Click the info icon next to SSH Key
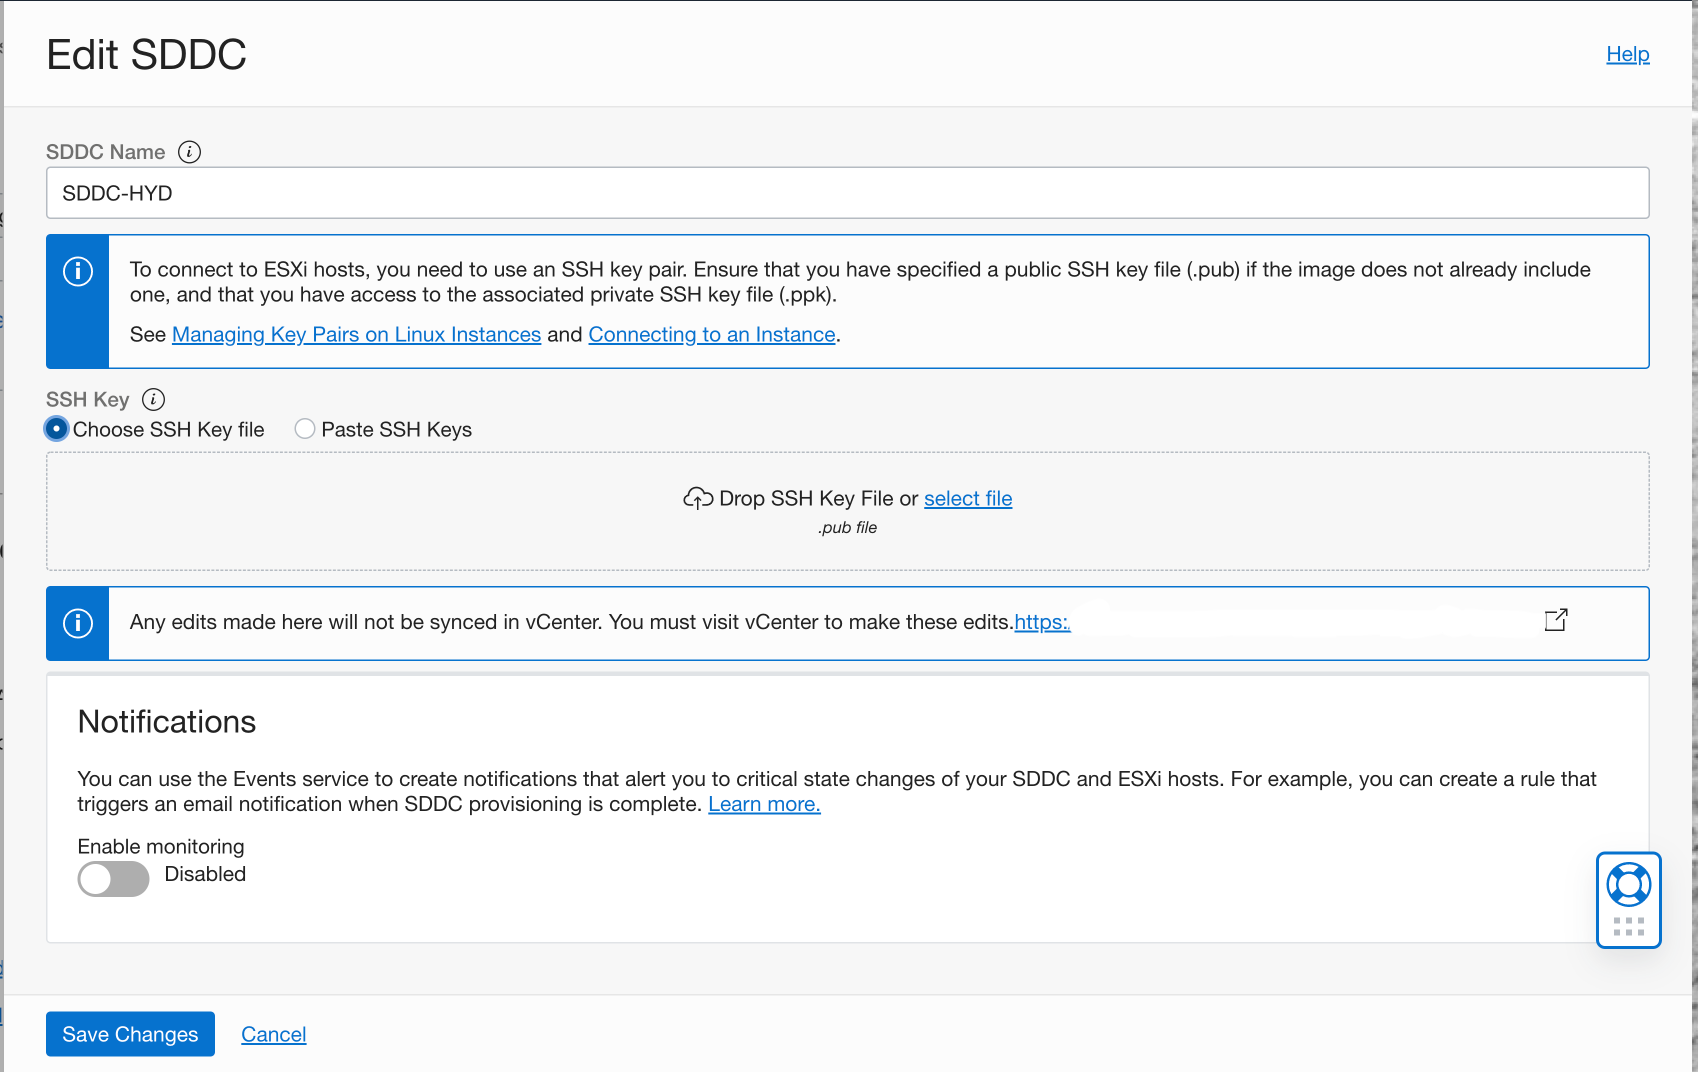This screenshot has height=1072, width=1698. 154,399
